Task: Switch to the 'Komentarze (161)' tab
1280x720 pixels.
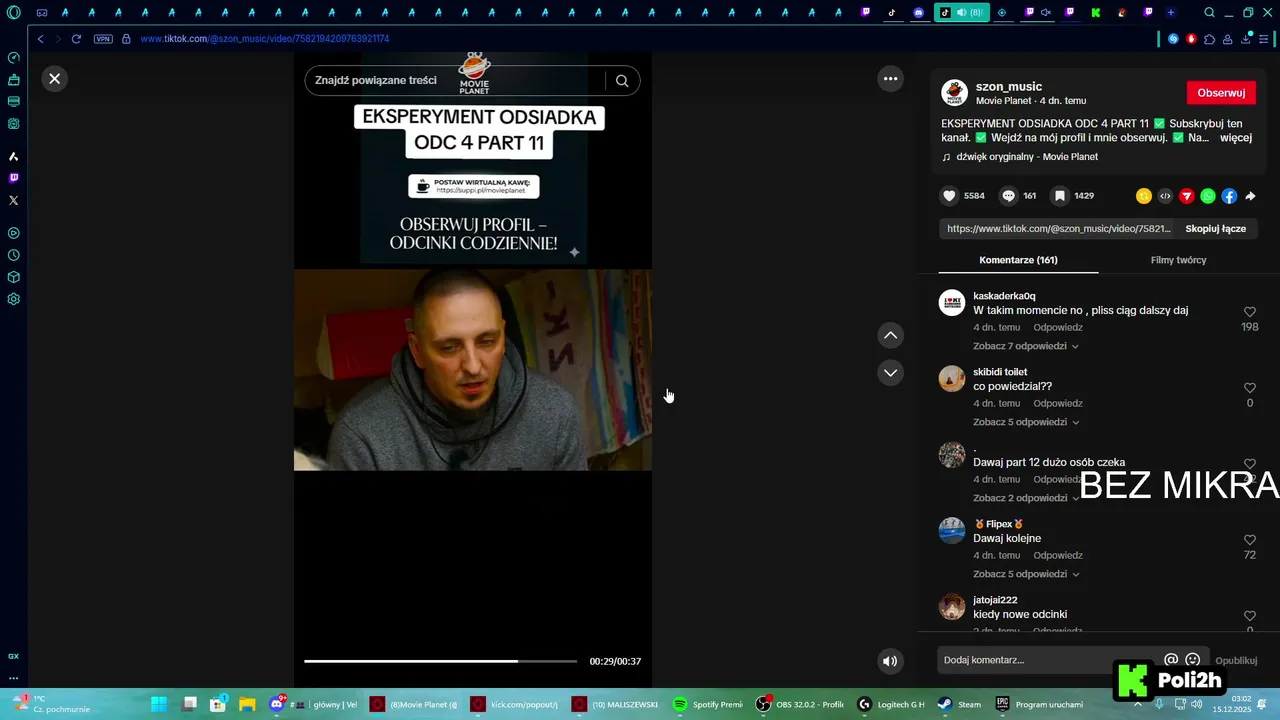Action: 1018,260
